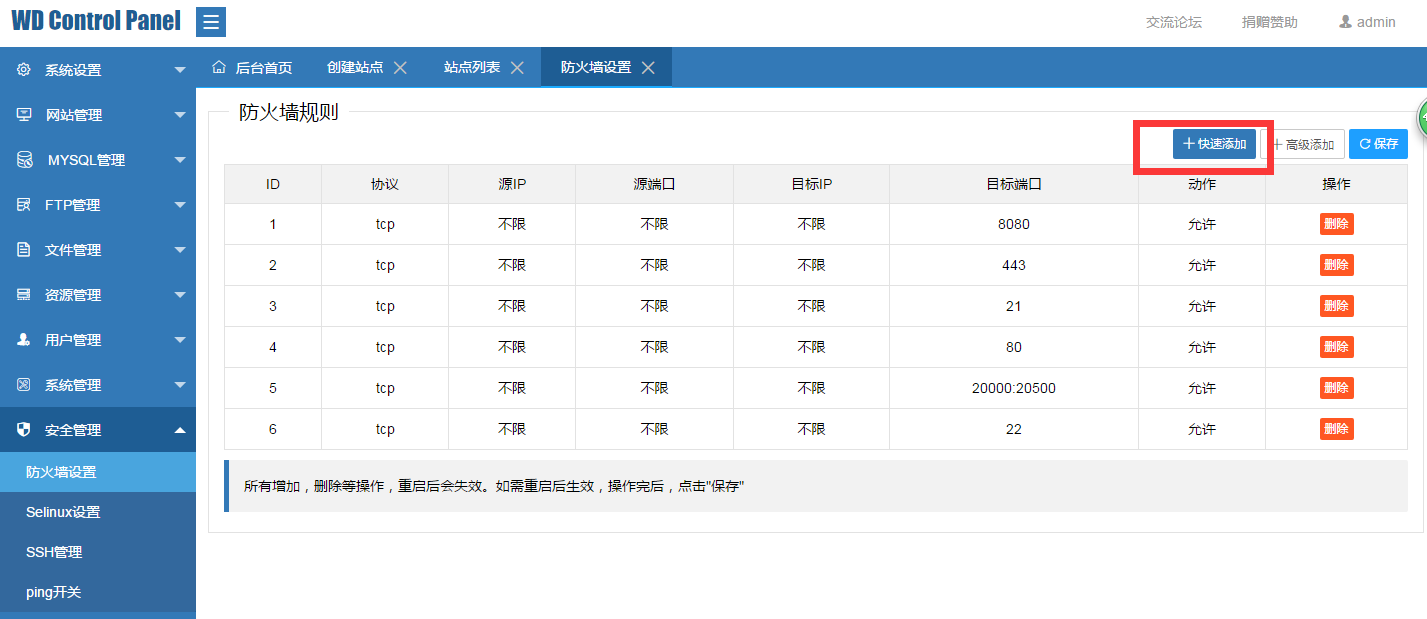Click the home icon on 后台首页 tab

tap(218, 66)
